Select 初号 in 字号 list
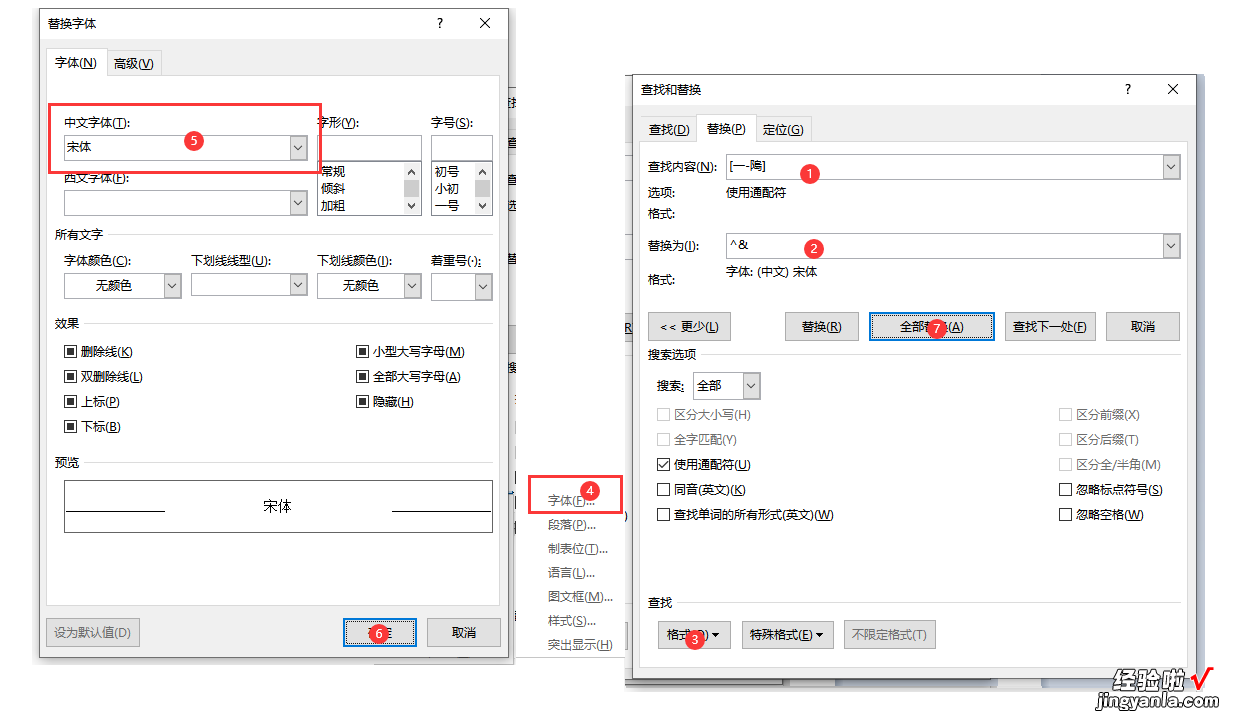The width and height of the screenshot is (1235, 718). click(447, 172)
